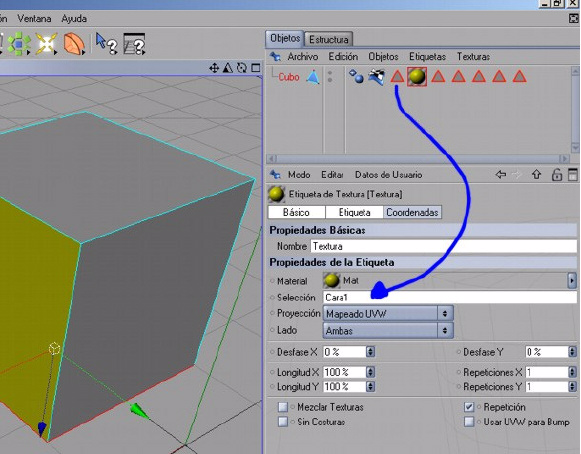Image resolution: width=581 pixels, height=454 pixels.
Task: Select the last polygon selection triangle tag
Action: click(519, 77)
